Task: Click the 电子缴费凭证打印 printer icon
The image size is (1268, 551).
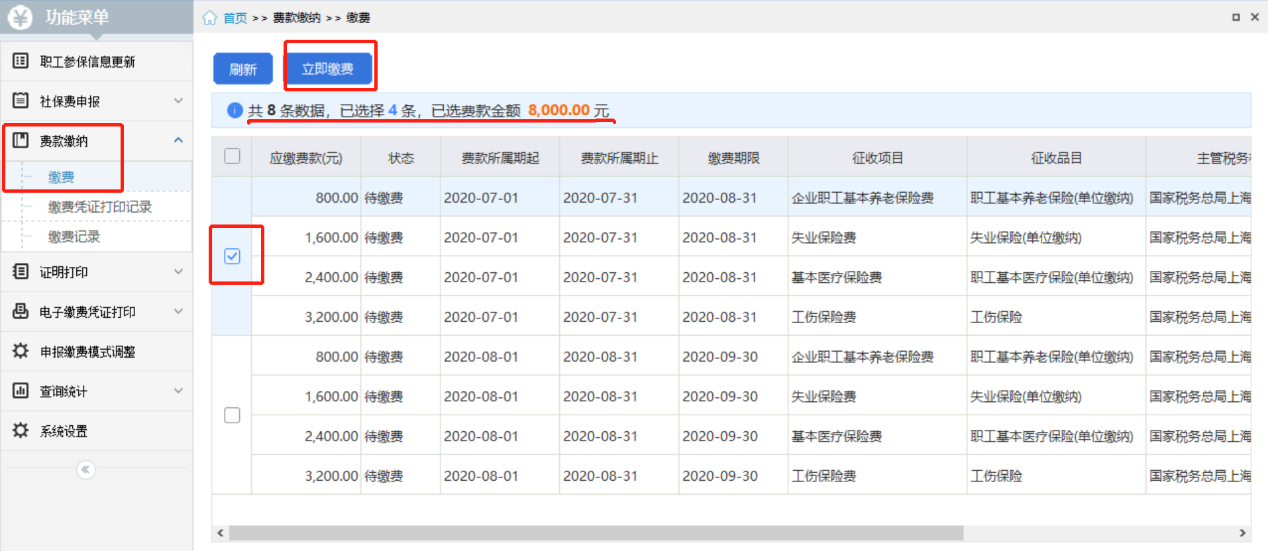Action: pyautogui.click(x=20, y=311)
